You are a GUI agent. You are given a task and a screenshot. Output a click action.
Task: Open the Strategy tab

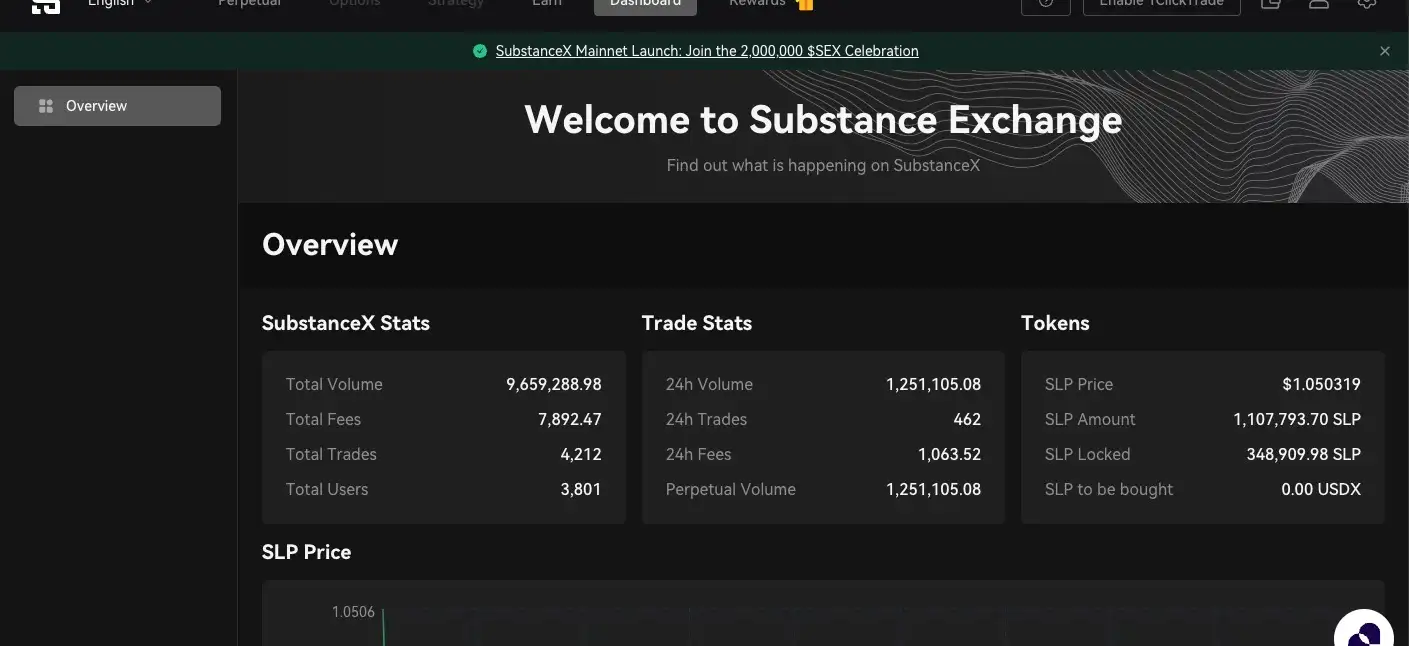[455, 4]
